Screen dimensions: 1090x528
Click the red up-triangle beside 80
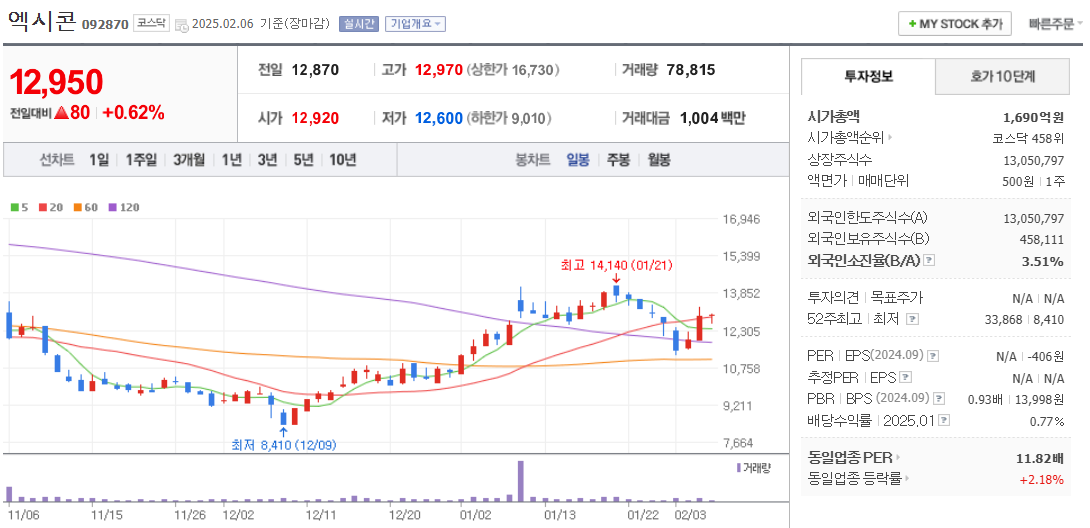pyautogui.click(x=61, y=113)
